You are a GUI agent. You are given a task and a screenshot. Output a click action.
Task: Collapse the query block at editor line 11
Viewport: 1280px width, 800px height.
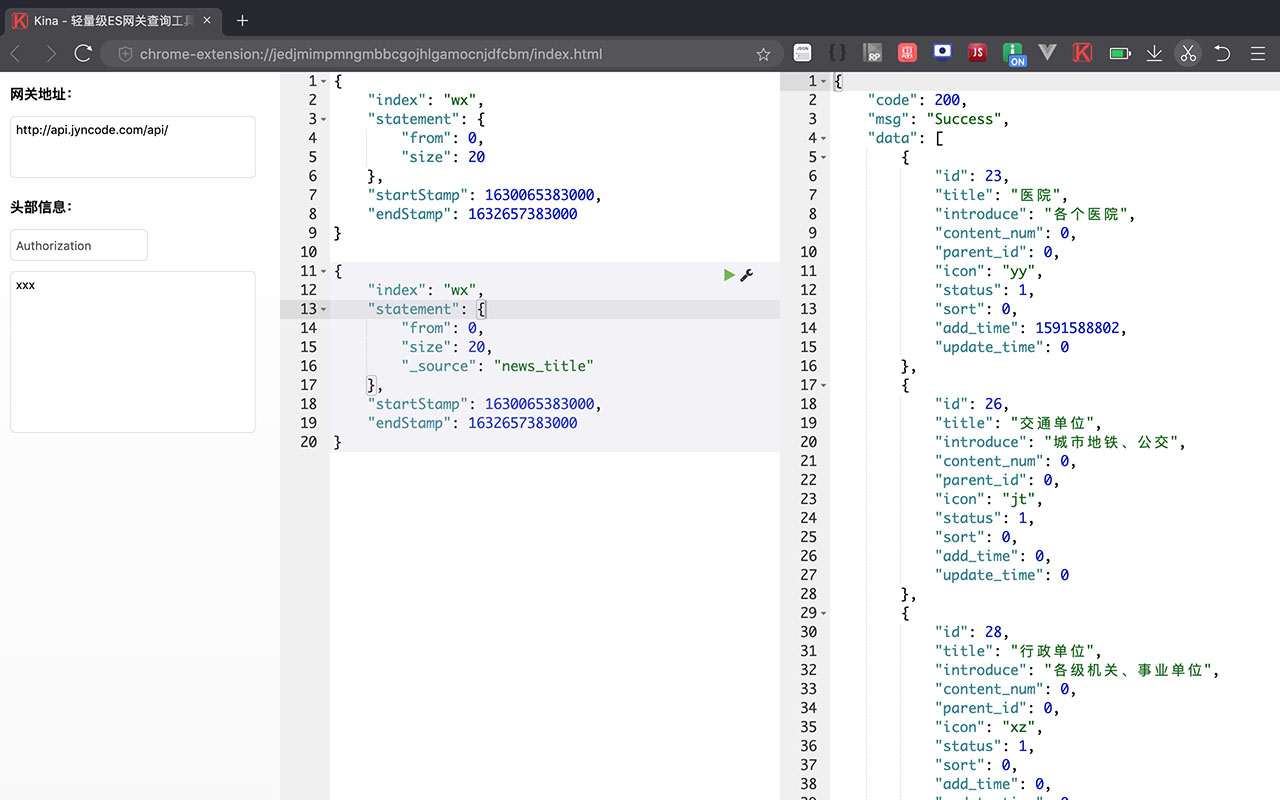pos(323,271)
